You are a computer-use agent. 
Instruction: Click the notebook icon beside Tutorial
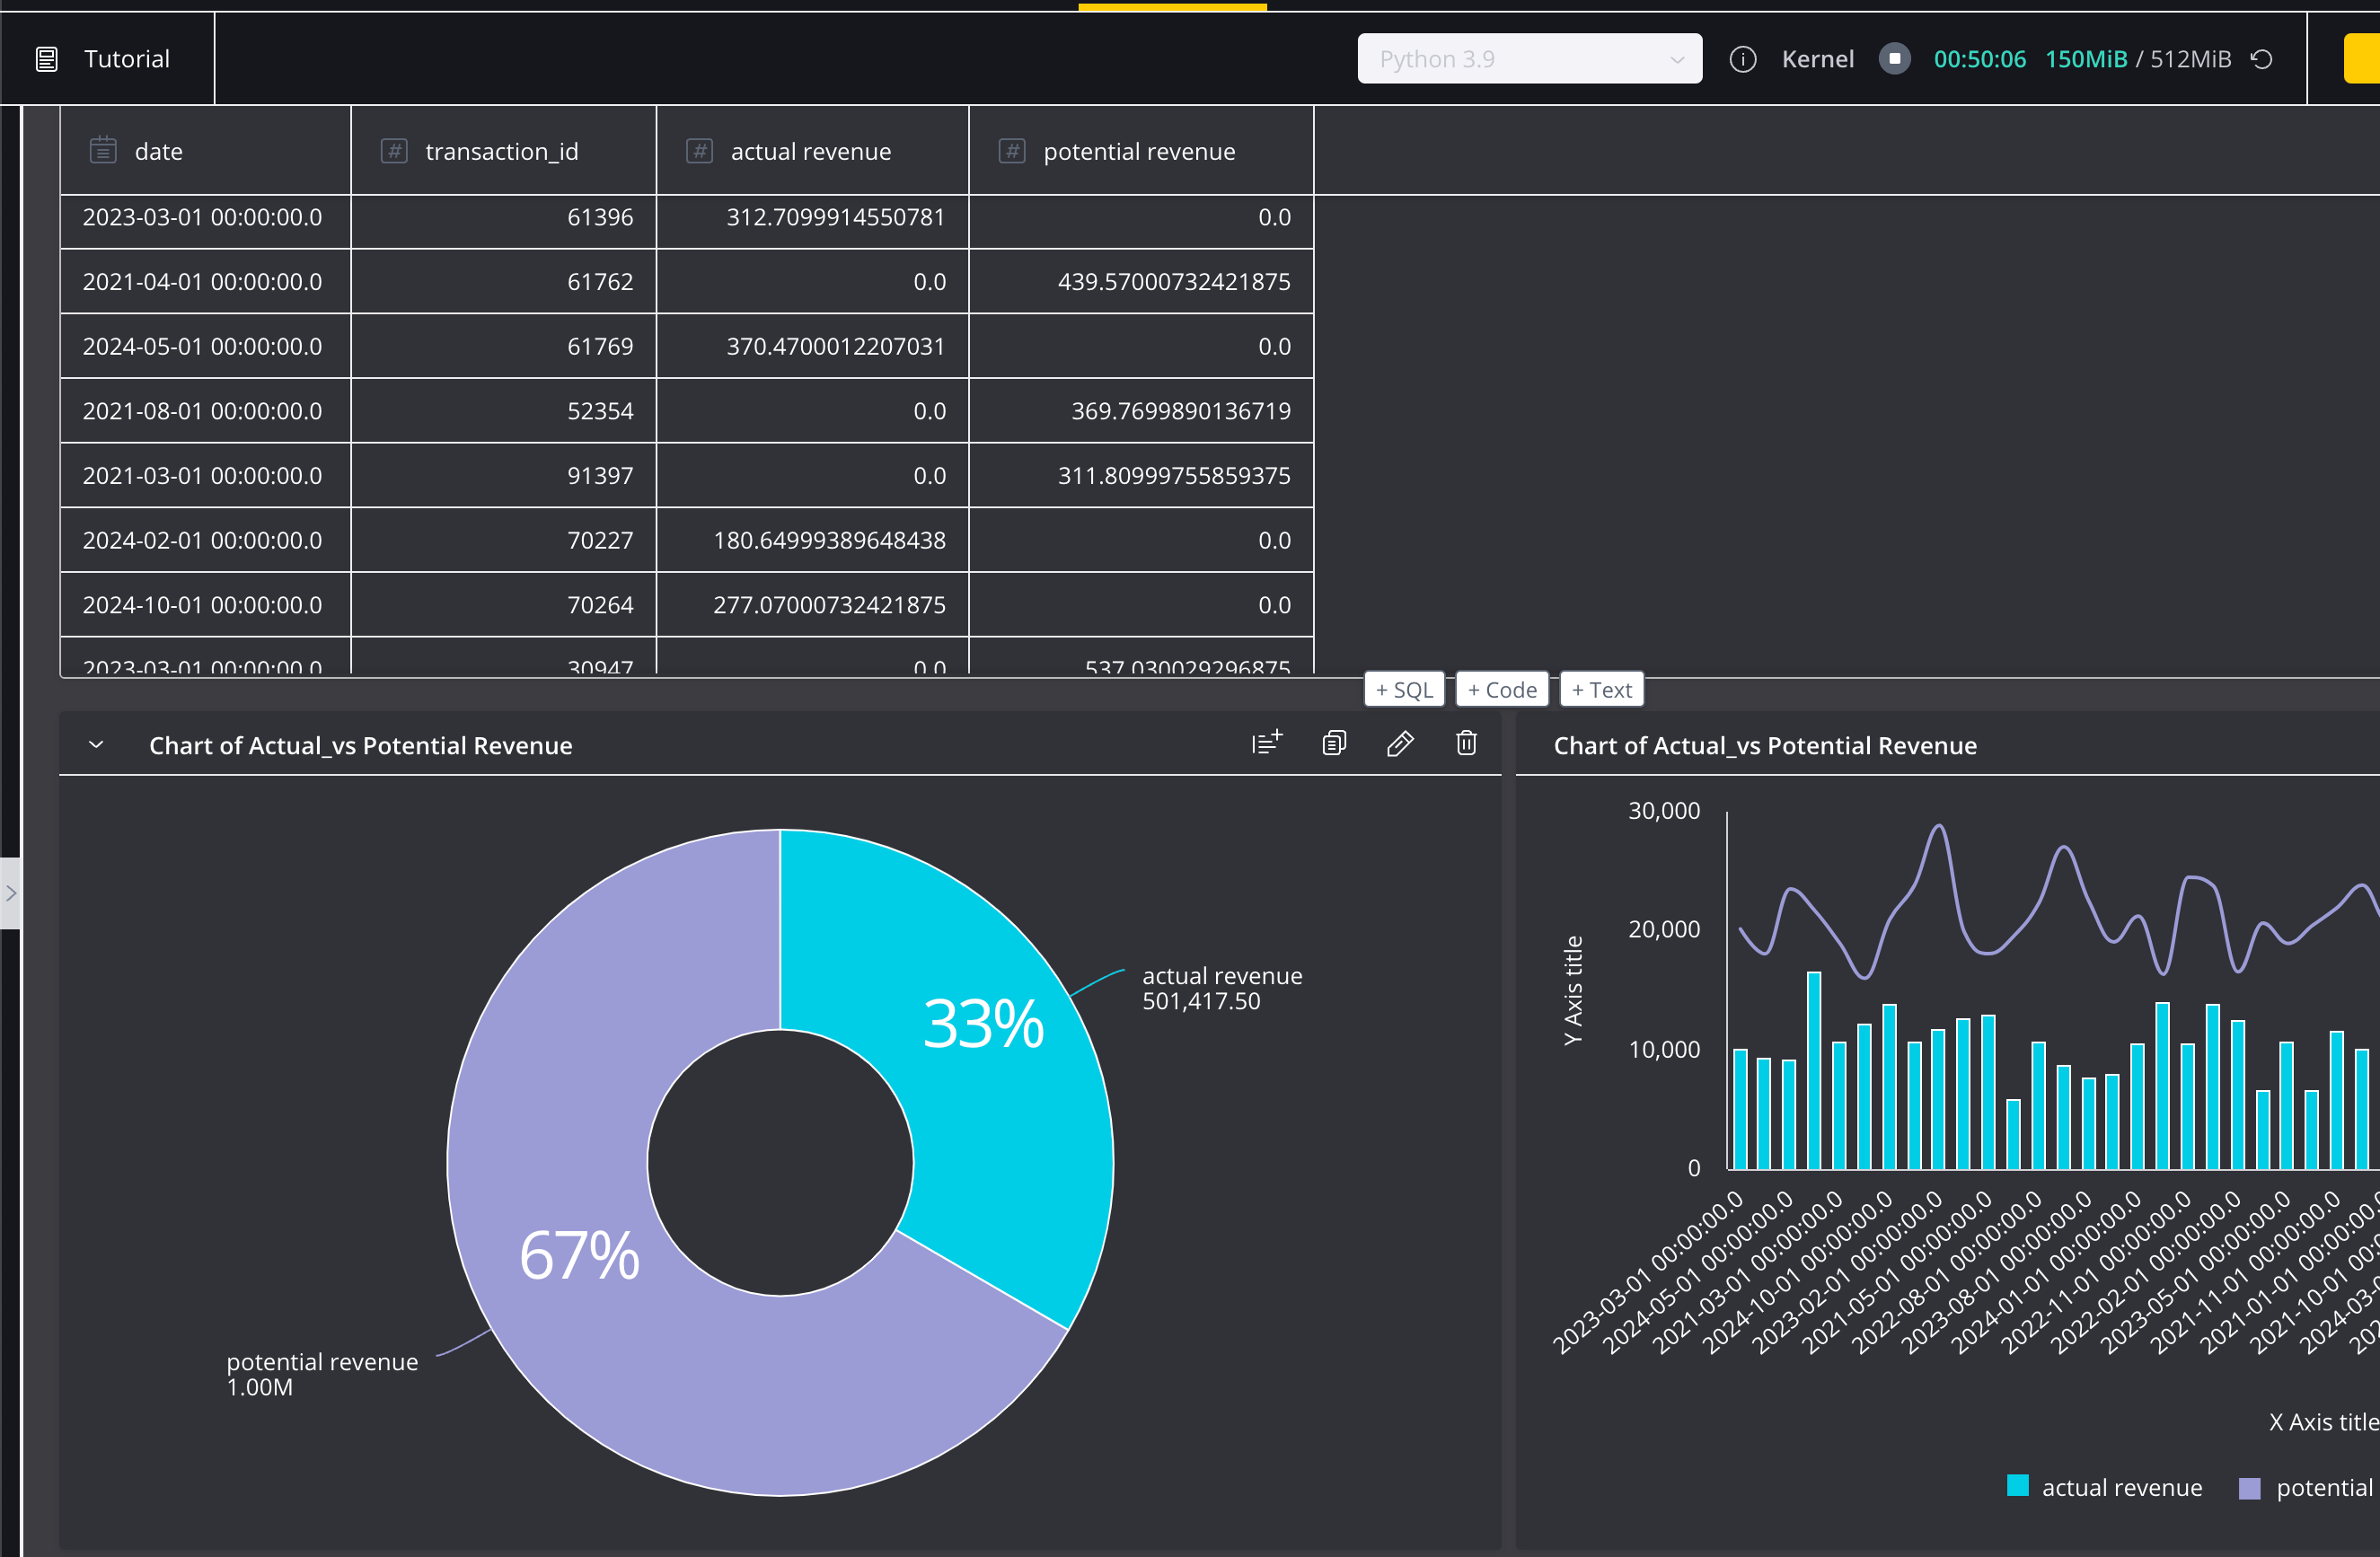(46, 58)
